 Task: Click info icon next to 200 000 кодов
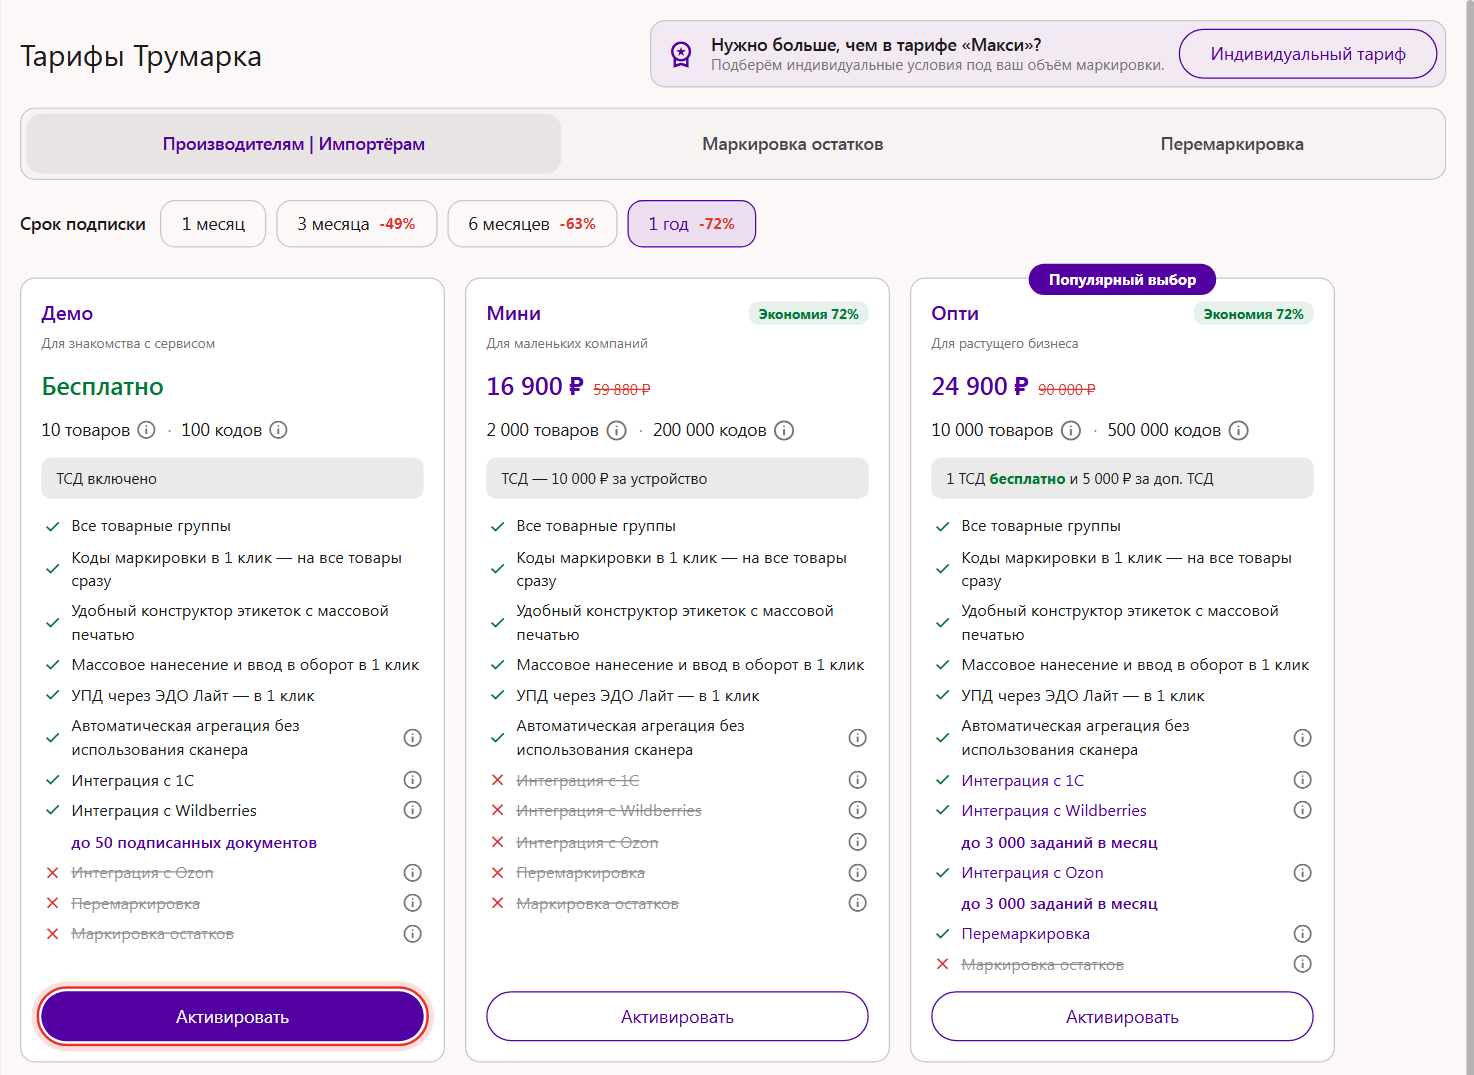click(x=785, y=431)
